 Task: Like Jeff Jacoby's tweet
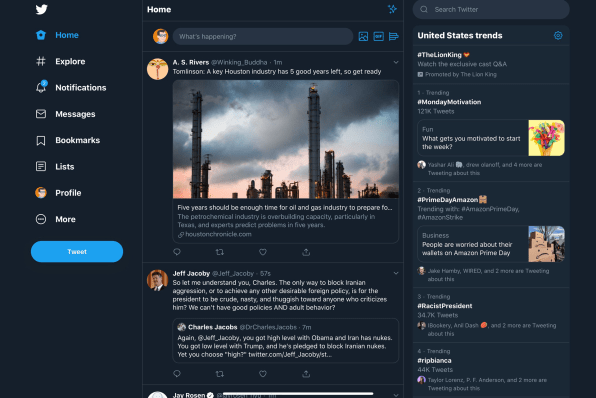pyautogui.click(x=263, y=374)
